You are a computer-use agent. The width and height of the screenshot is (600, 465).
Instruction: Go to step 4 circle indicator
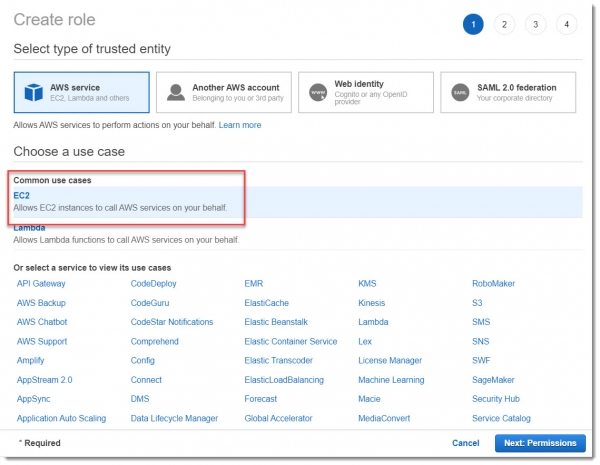click(x=567, y=25)
